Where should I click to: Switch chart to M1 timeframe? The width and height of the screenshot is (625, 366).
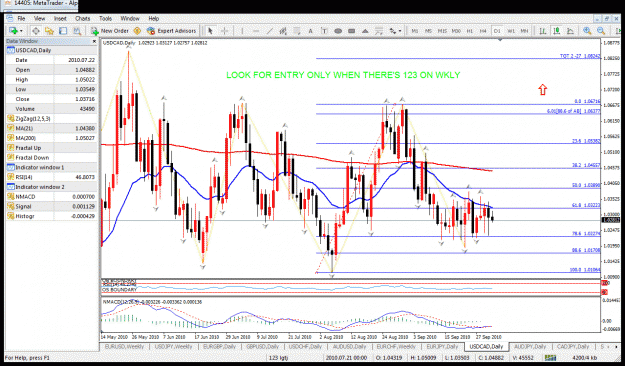415,31
